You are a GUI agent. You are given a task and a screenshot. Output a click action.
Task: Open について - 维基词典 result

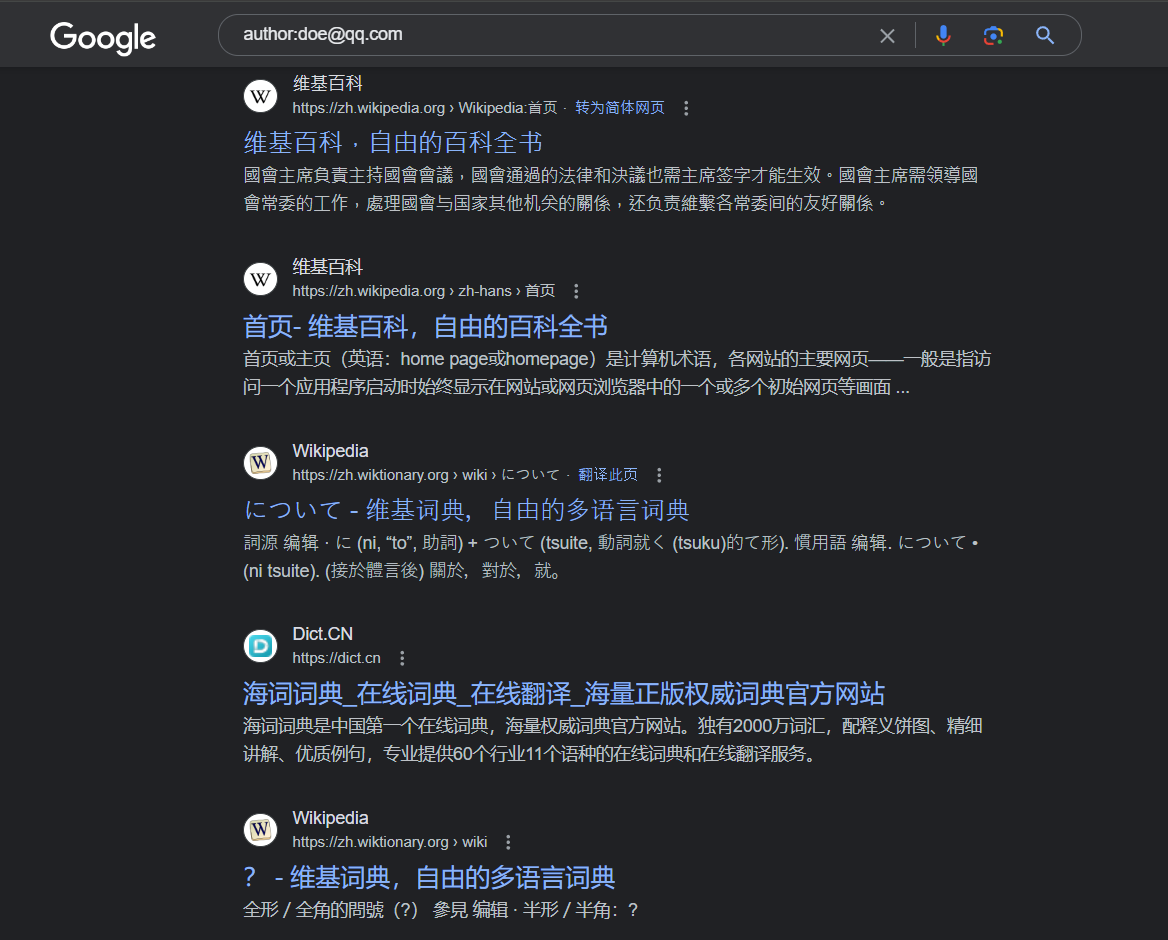[x=466, y=510]
